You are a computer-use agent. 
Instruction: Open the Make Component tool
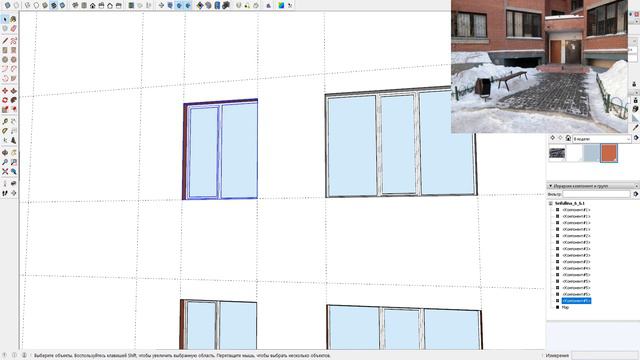[5, 29]
